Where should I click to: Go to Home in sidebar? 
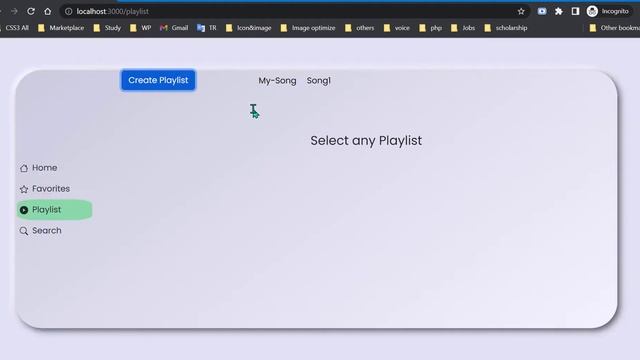[x=39, y=168]
